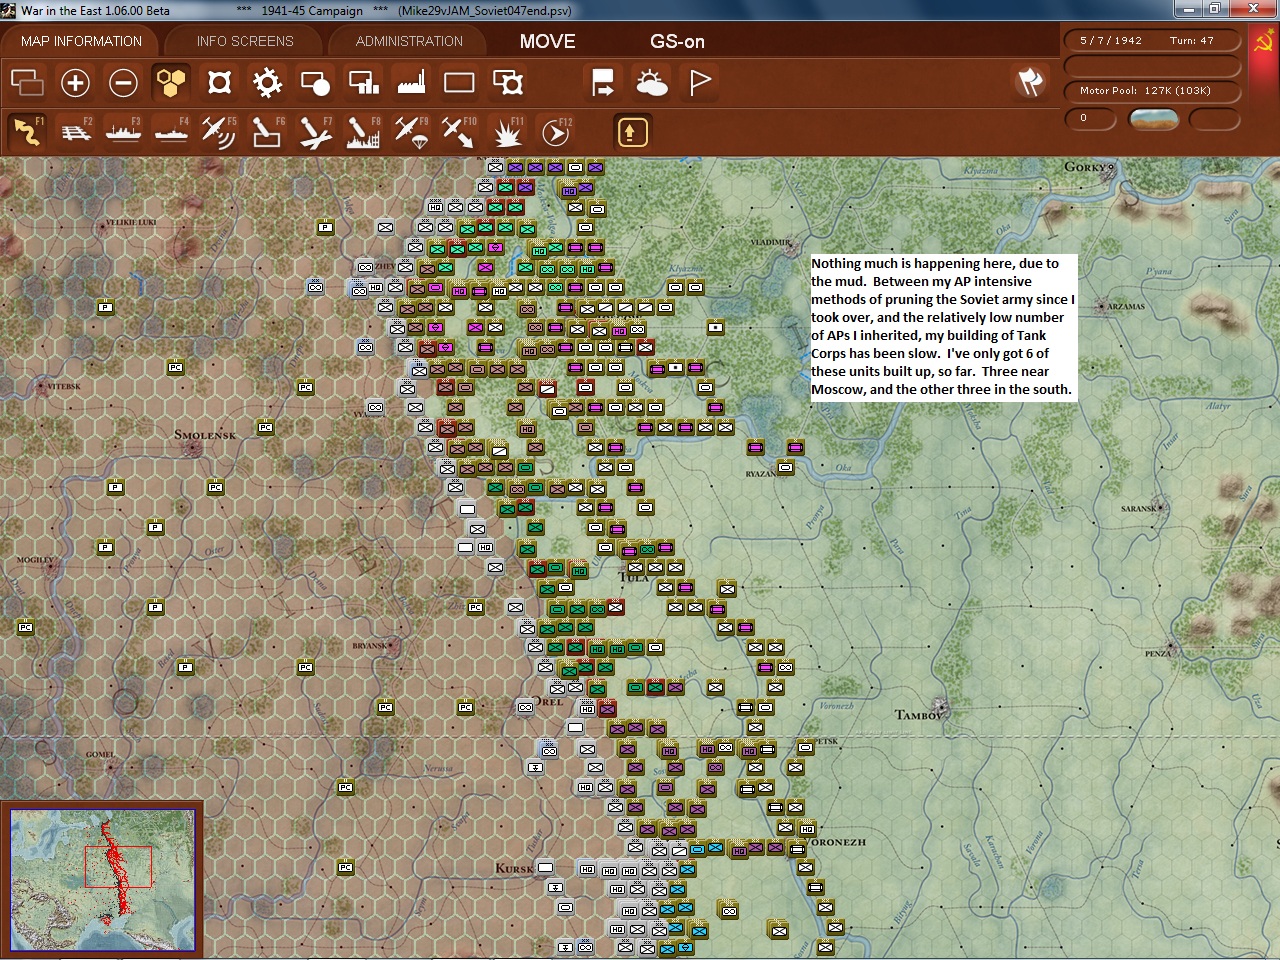Select the F4 Amphibious Transport mode
Image resolution: width=1280 pixels, height=960 pixels.
click(x=171, y=131)
